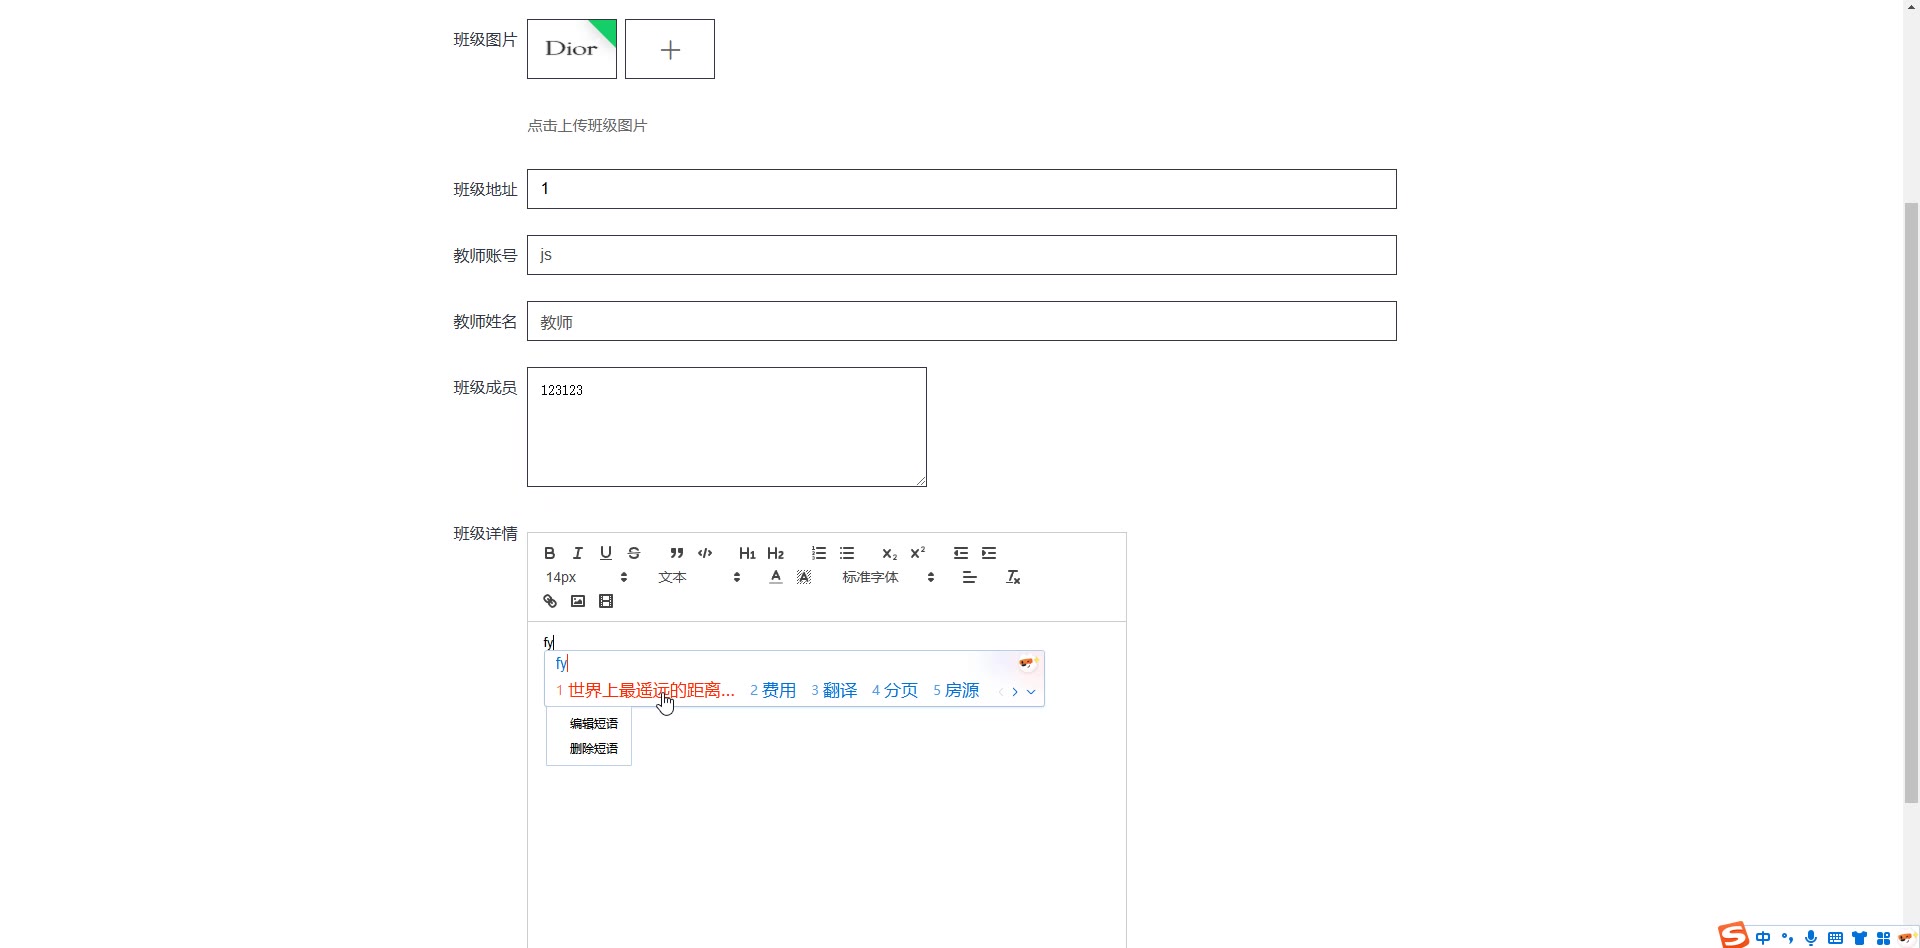Open the text color picker
The height and width of the screenshot is (948, 1920).
click(776, 577)
